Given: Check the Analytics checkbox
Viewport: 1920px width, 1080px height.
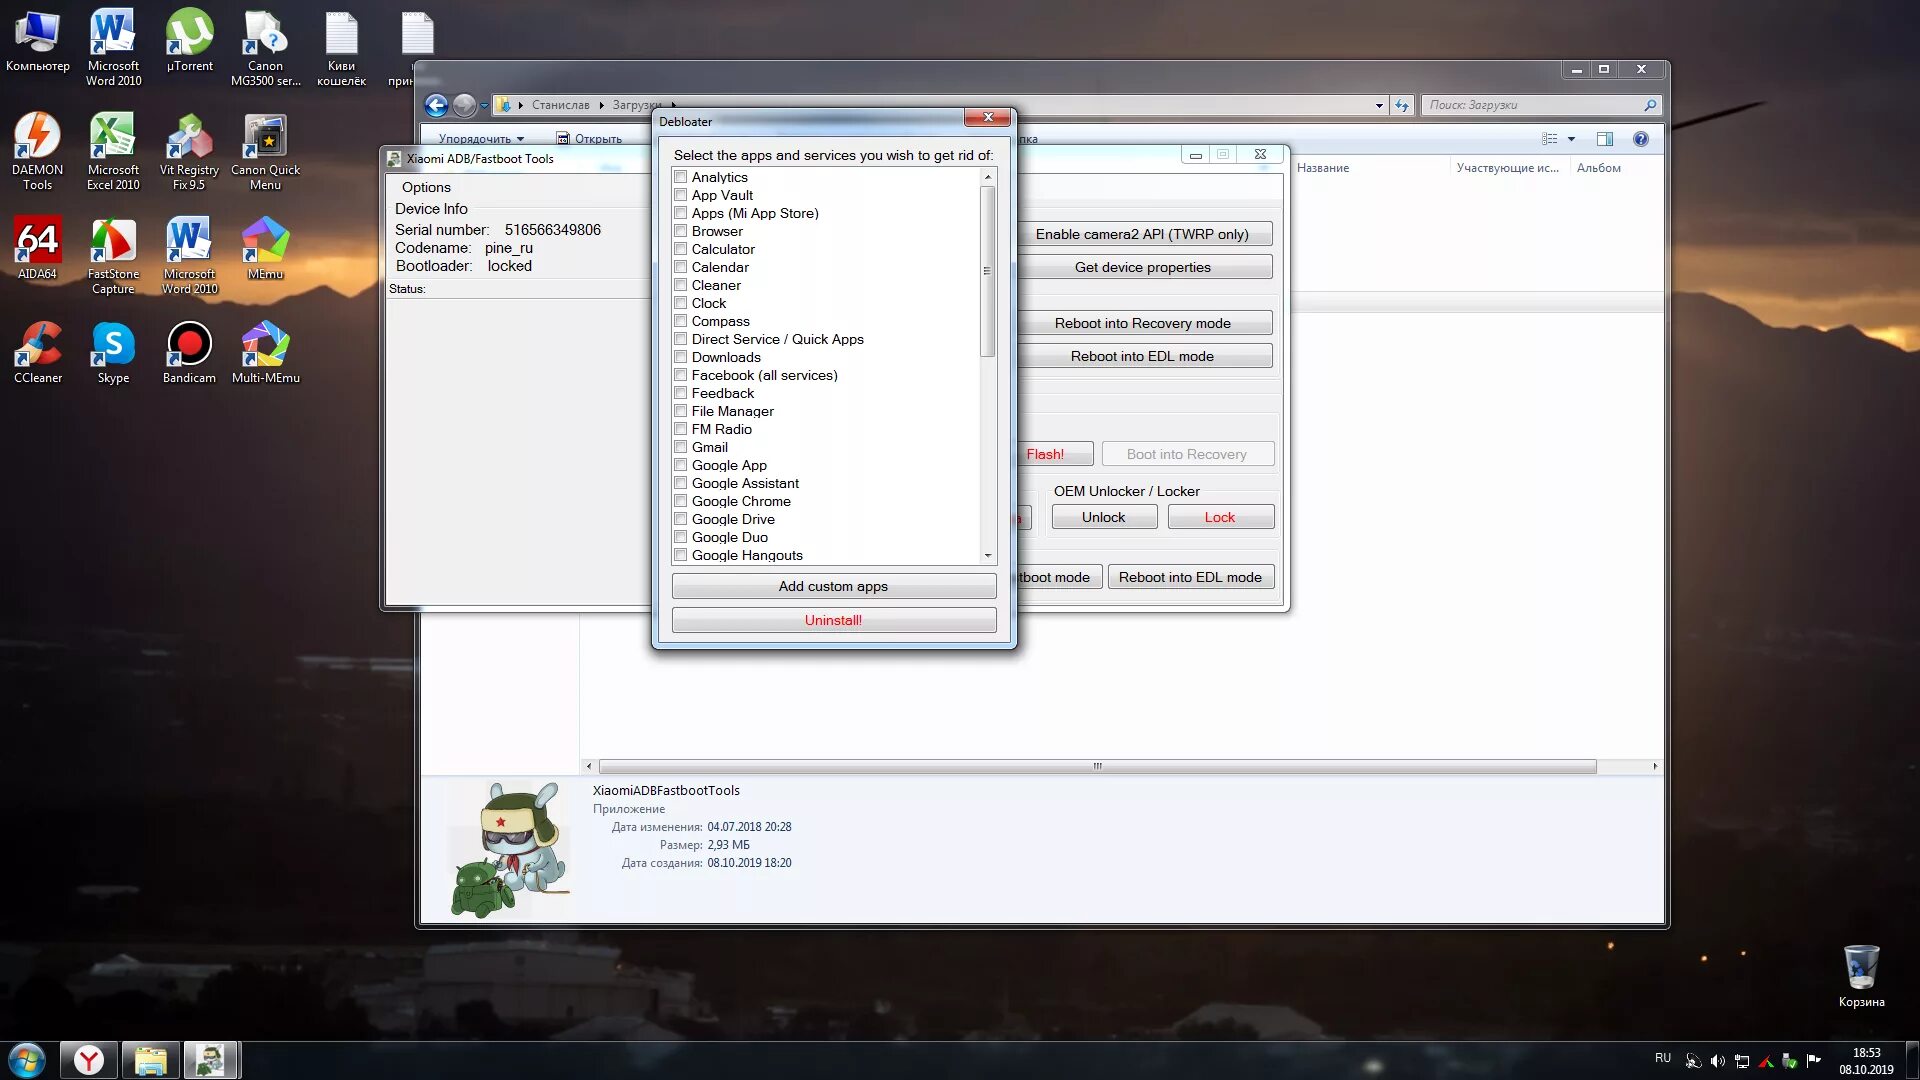Looking at the screenshot, I should tap(681, 177).
